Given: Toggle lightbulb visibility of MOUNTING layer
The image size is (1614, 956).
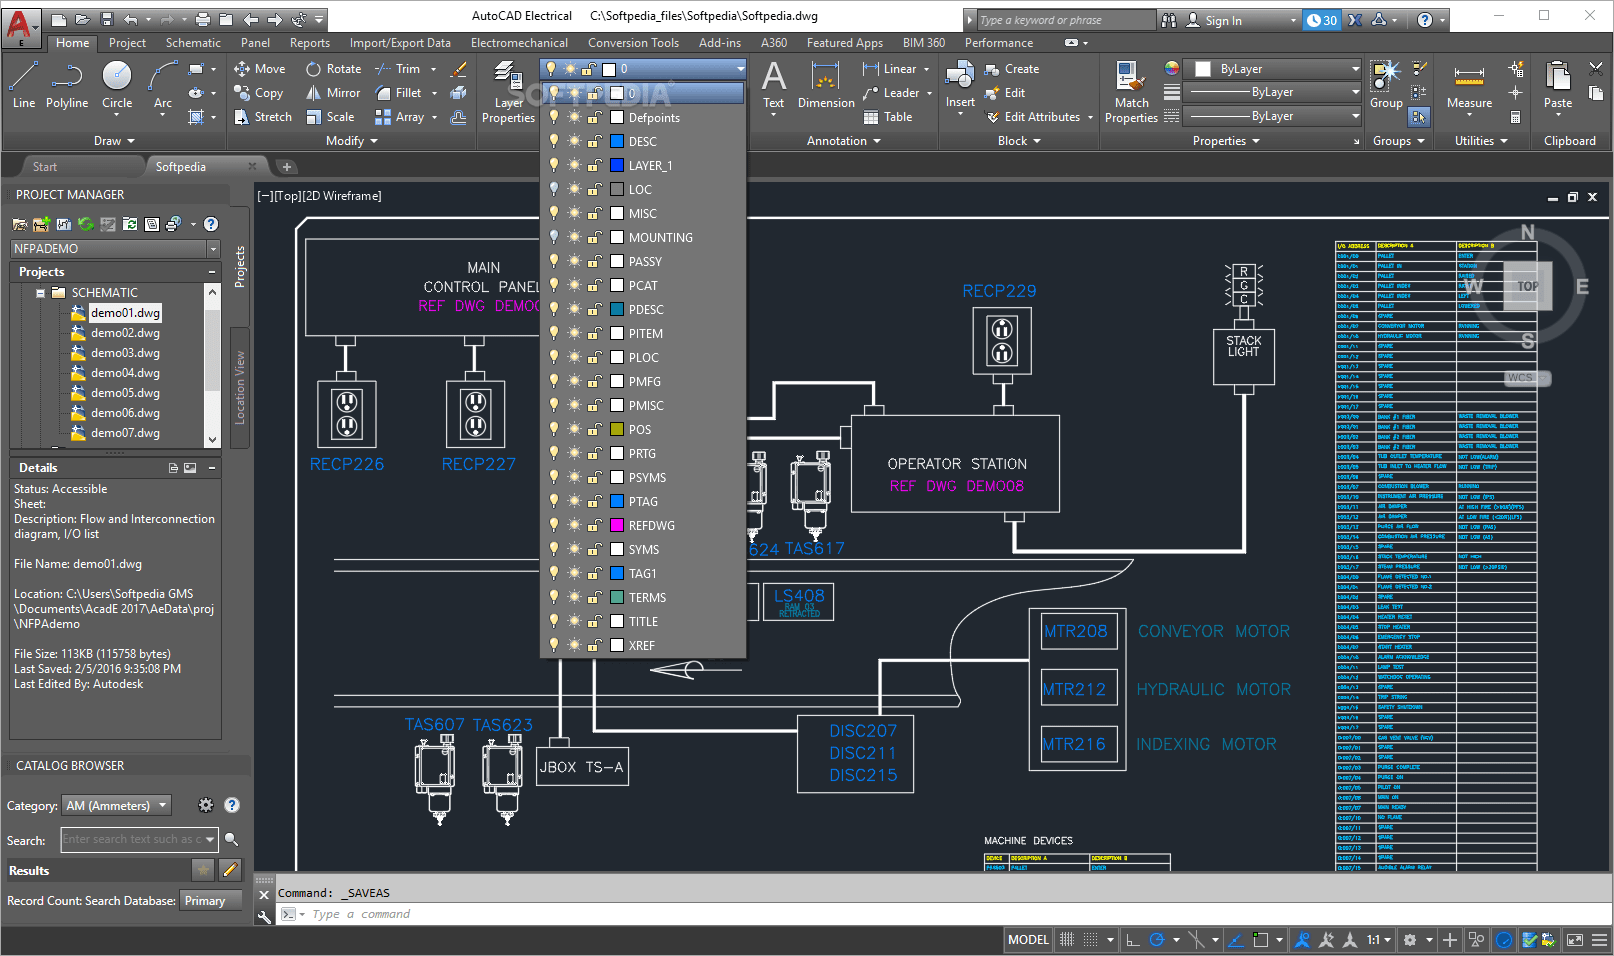Looking at the screenshot, I should [x=554, y=237].
